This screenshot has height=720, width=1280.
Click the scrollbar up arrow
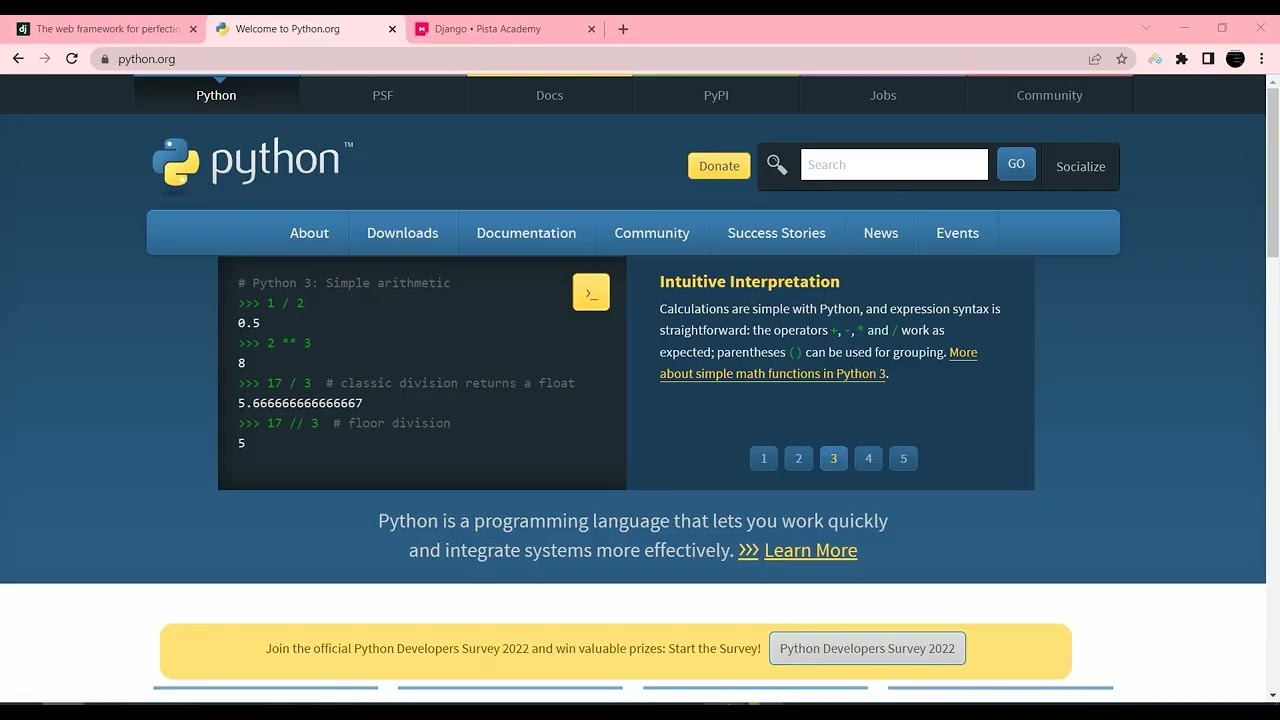coord(1273,82)
